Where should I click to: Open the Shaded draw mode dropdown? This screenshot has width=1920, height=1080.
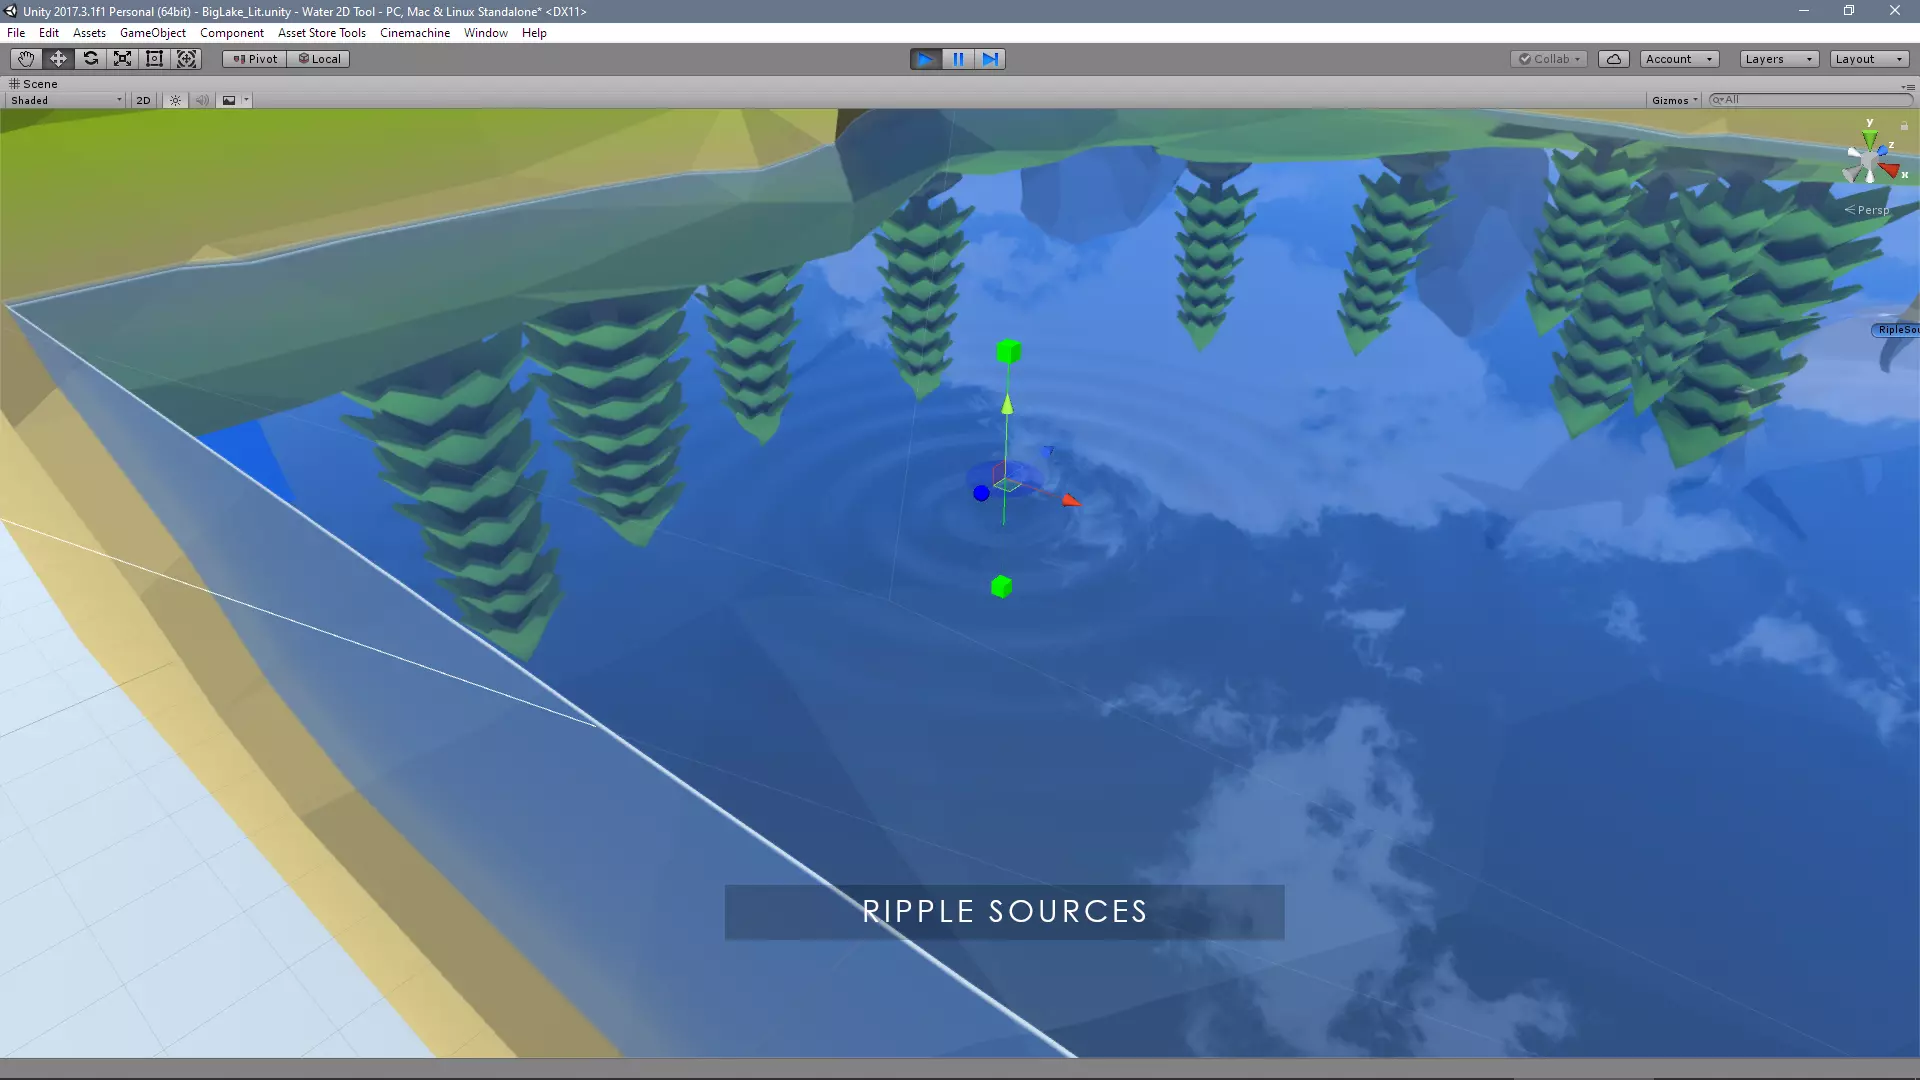[x=66, y=100]
